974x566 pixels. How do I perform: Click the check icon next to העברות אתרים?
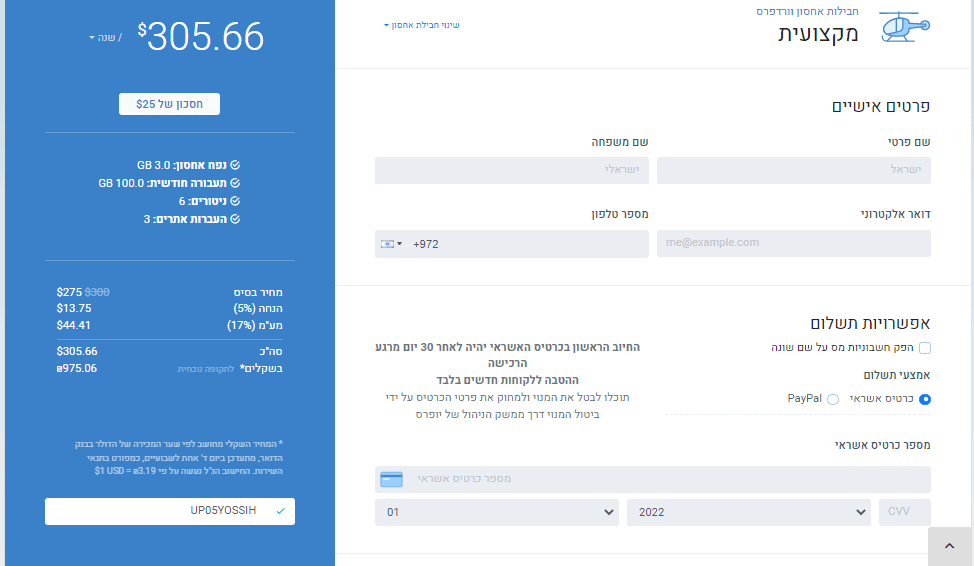[x=235, y=219]
